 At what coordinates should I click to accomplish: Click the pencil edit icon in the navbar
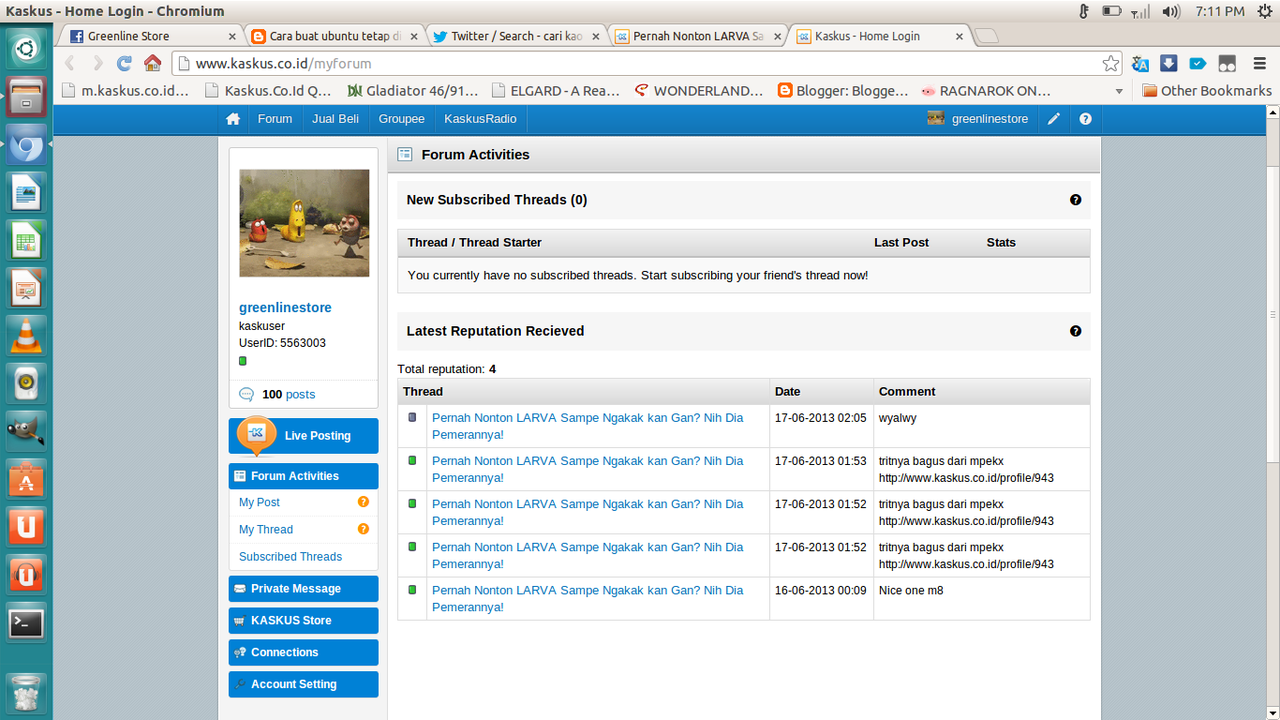(1054, 119)
